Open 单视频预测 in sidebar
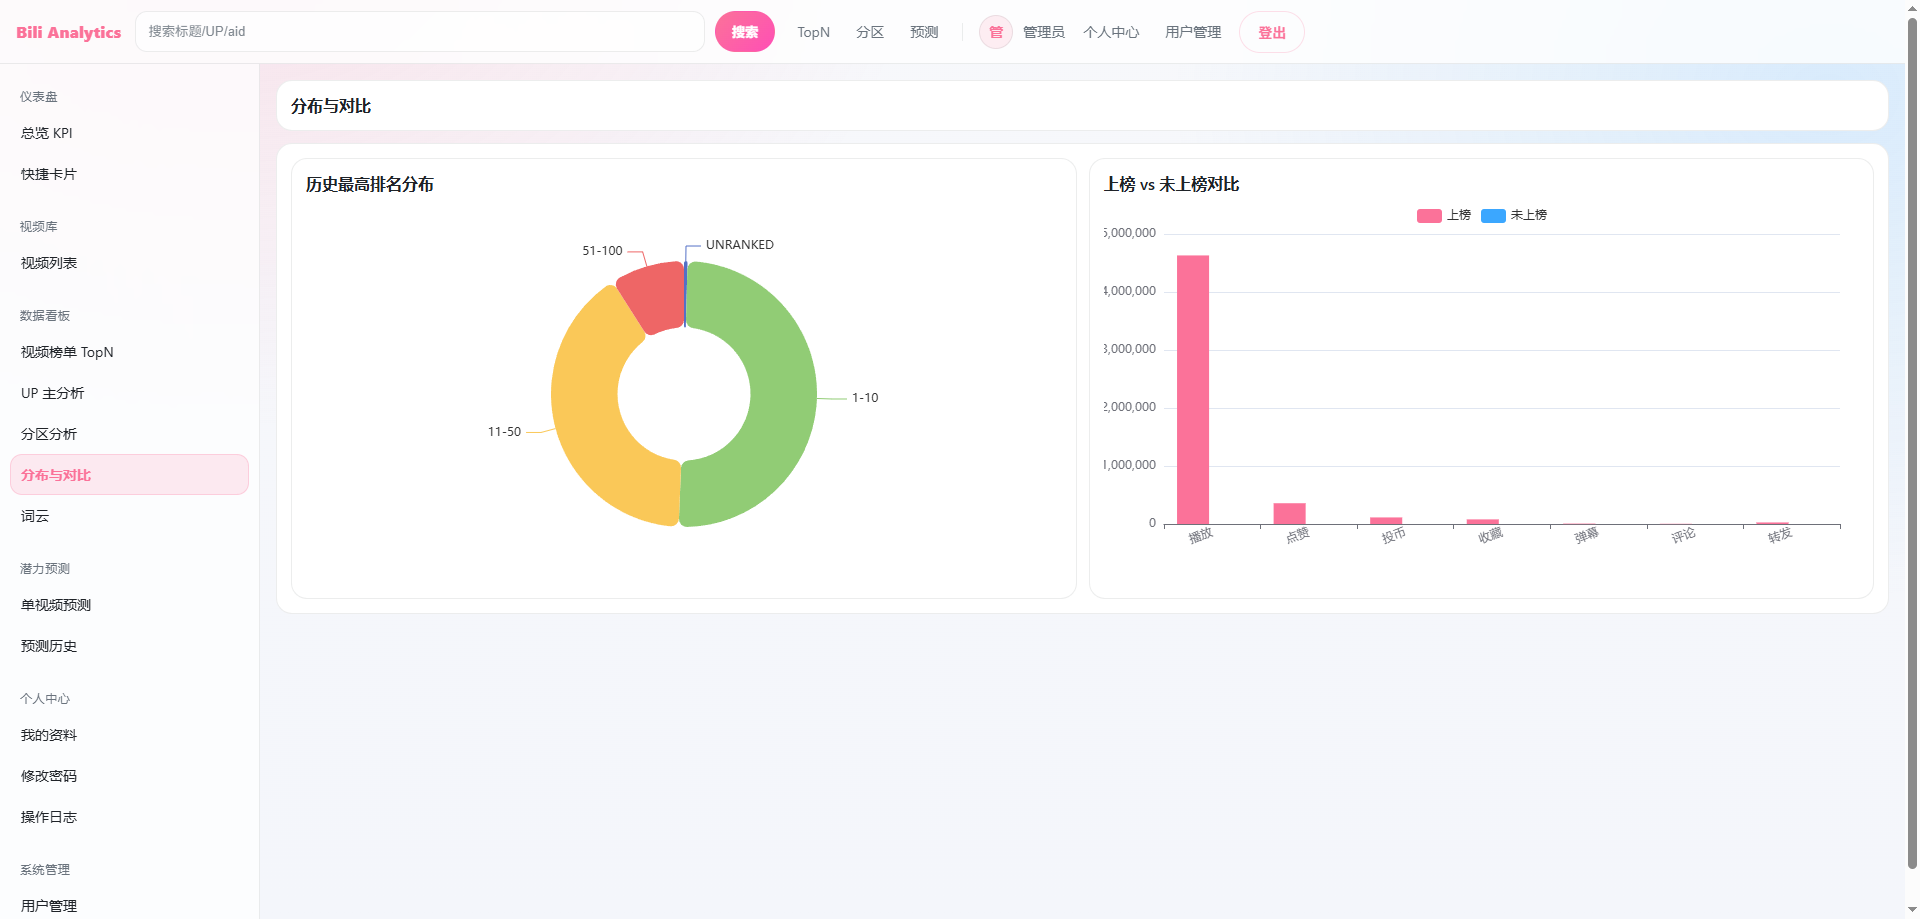 pyautogui.click(x=56, y=605)
